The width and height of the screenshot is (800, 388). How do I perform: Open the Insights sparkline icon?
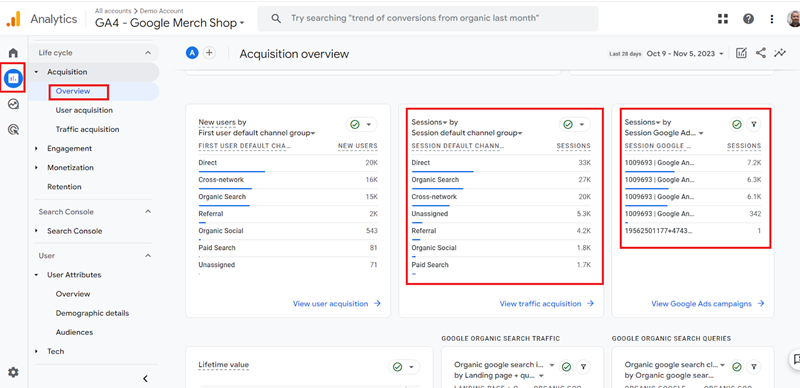point(780,53)
